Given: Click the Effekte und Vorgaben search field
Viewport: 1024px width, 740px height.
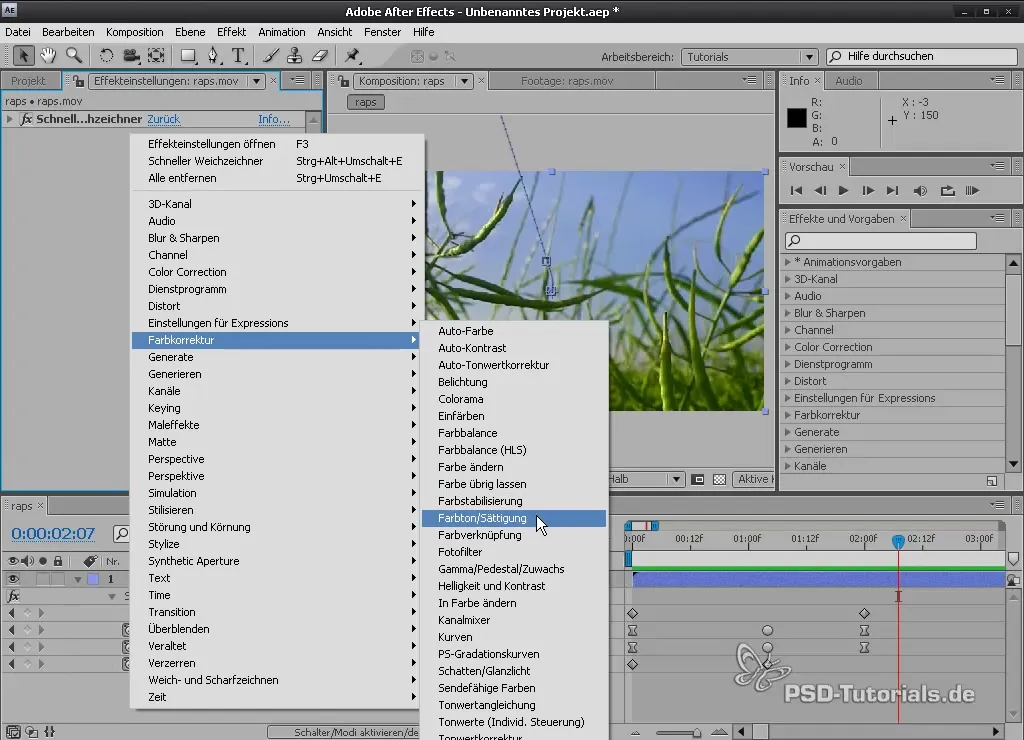Looking at the screenshot, I should (880, 241).
